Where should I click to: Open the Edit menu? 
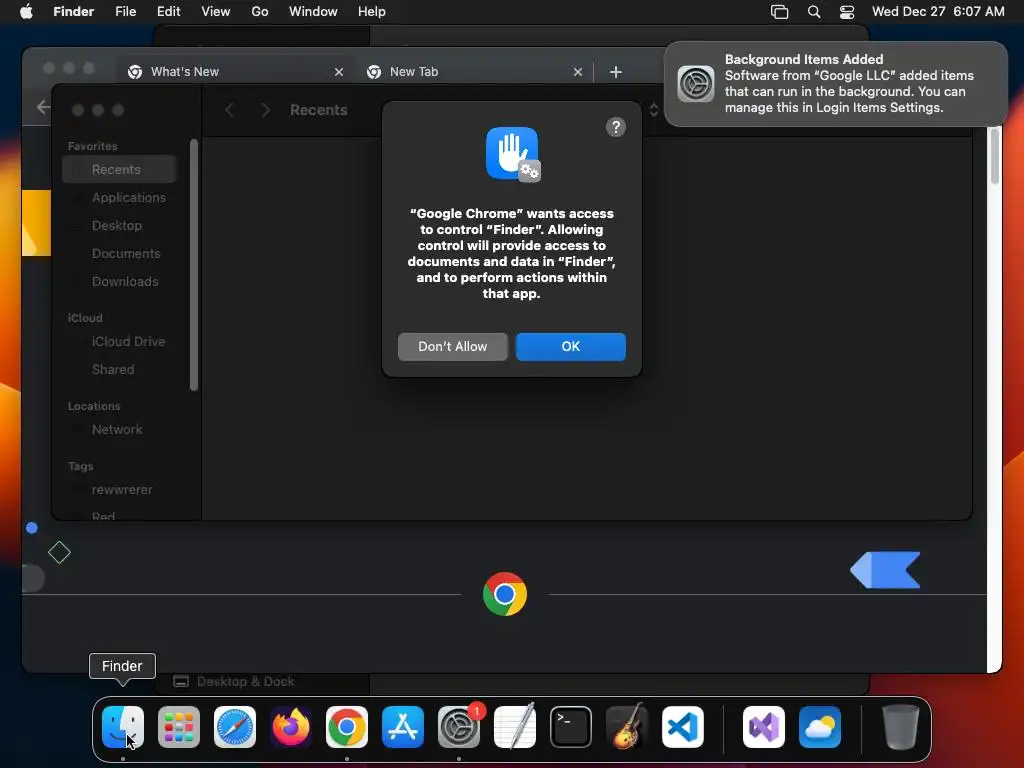168,12
